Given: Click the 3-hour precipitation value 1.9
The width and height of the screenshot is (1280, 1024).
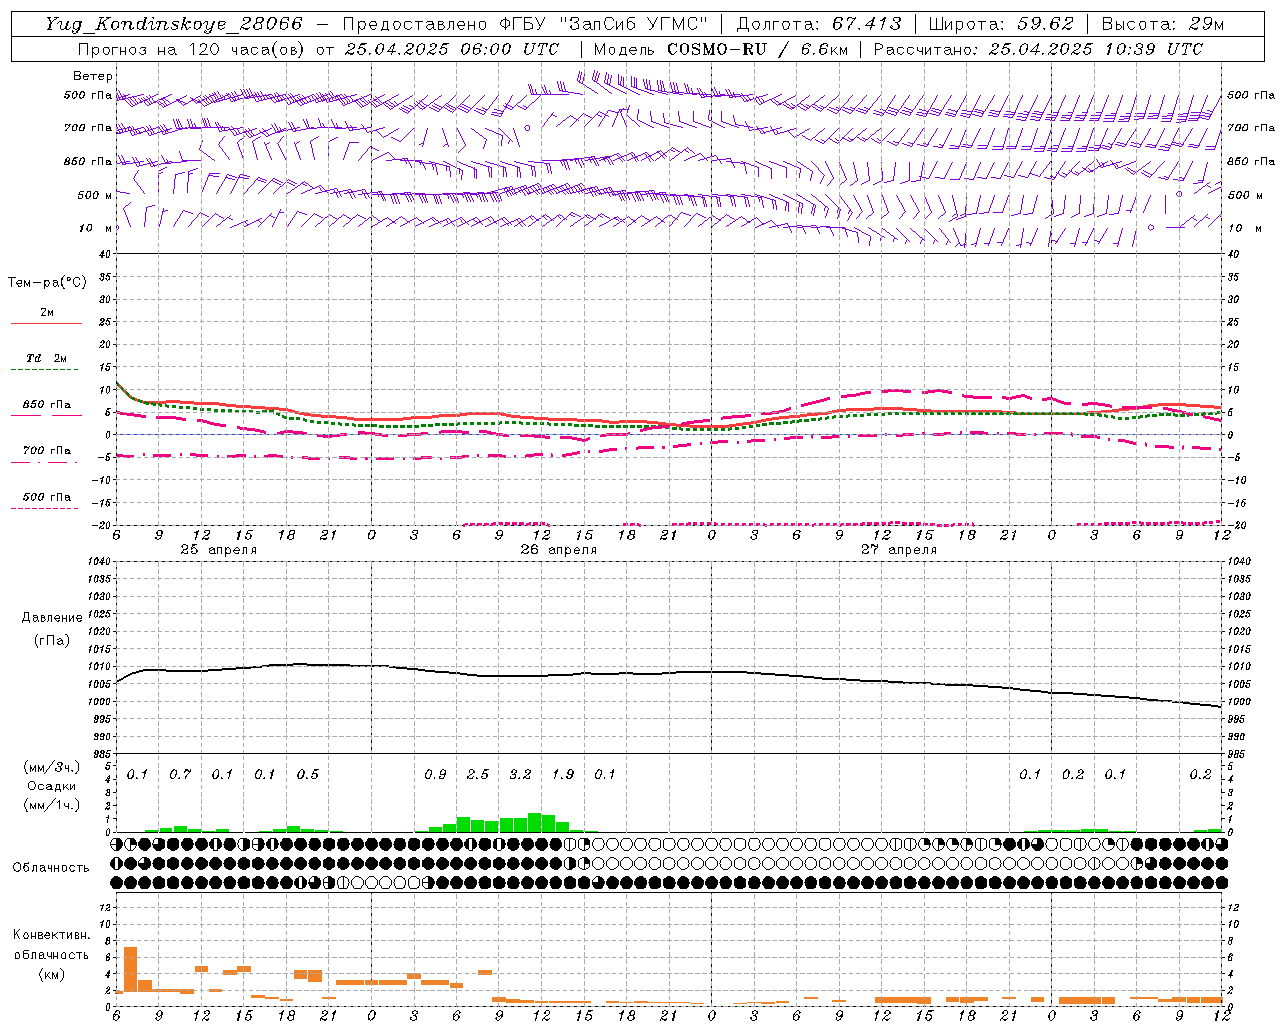Looking at the screenshot, I should [563, 775].
